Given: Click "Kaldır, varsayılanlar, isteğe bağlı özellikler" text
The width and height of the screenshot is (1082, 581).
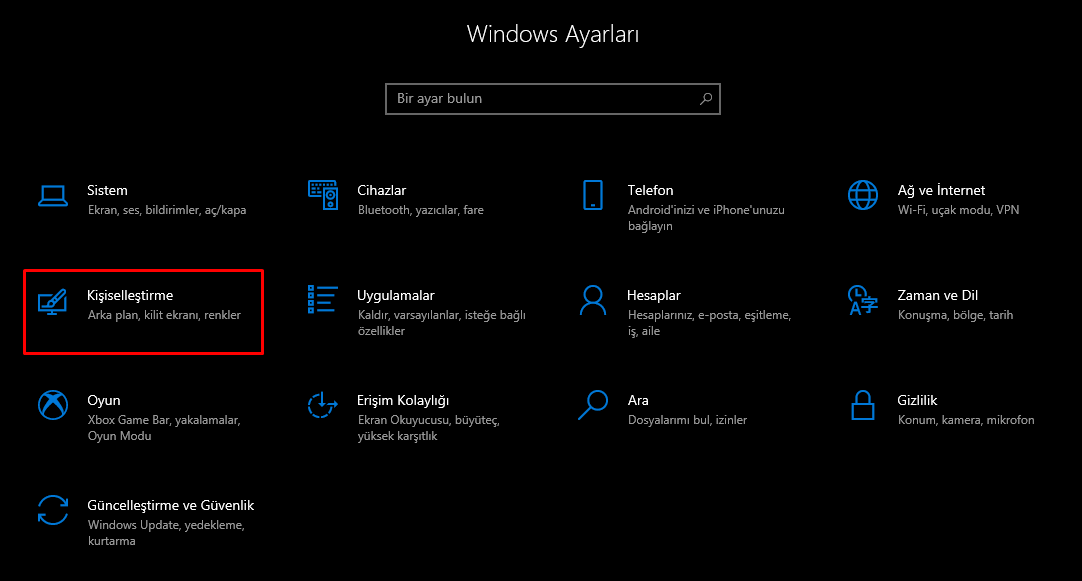Looking at the screenshot, I should (x=442, y=323).
